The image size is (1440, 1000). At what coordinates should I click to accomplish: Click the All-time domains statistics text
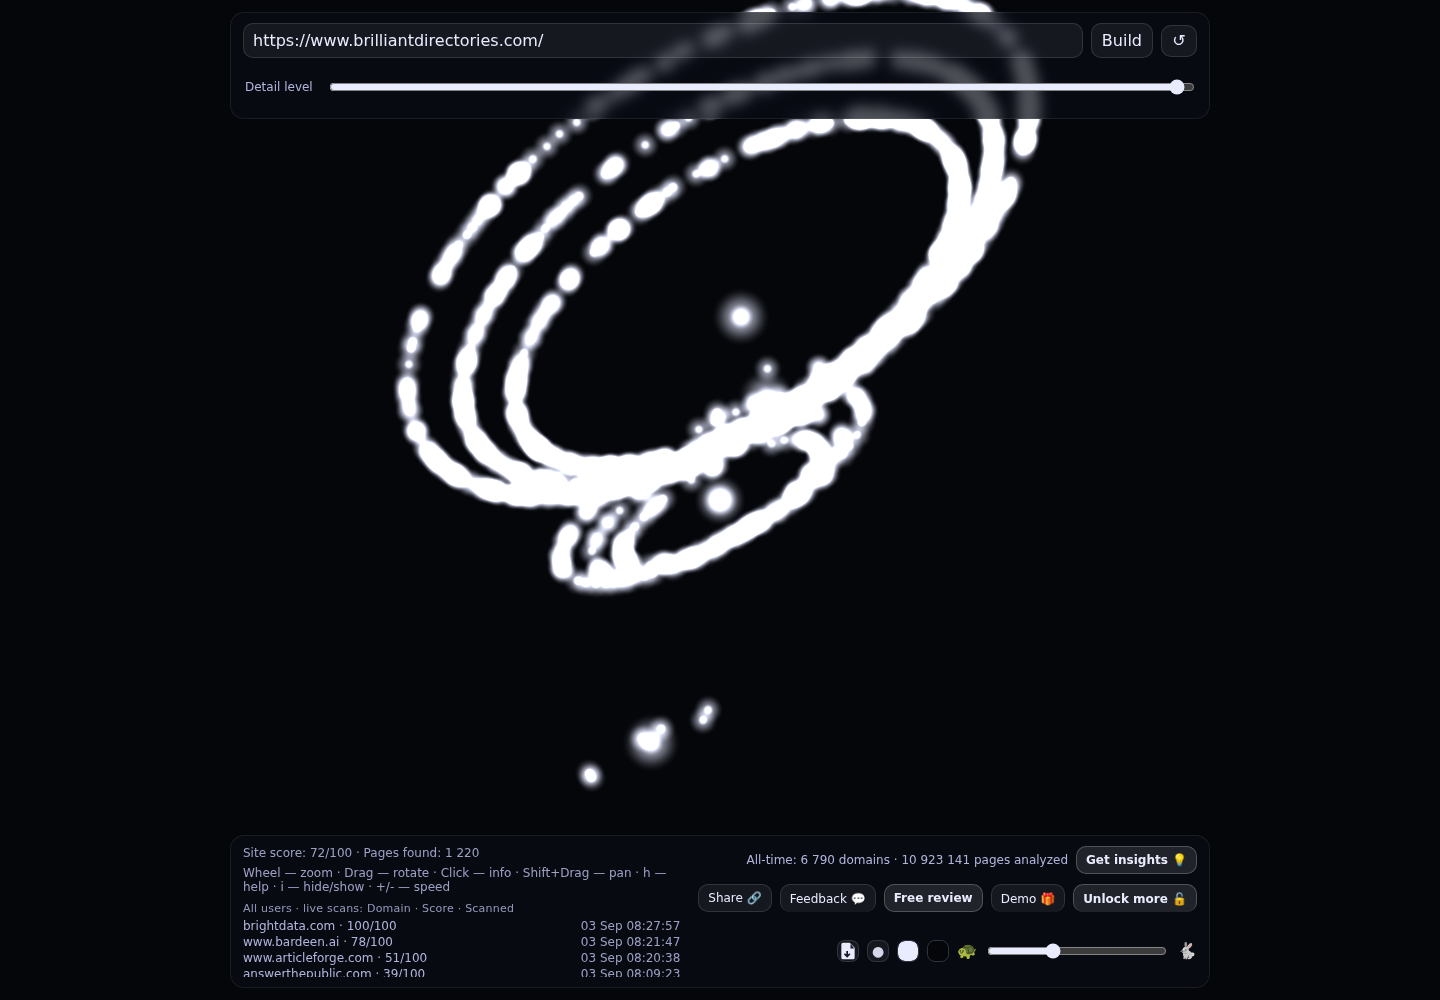(x=907, y=860)
